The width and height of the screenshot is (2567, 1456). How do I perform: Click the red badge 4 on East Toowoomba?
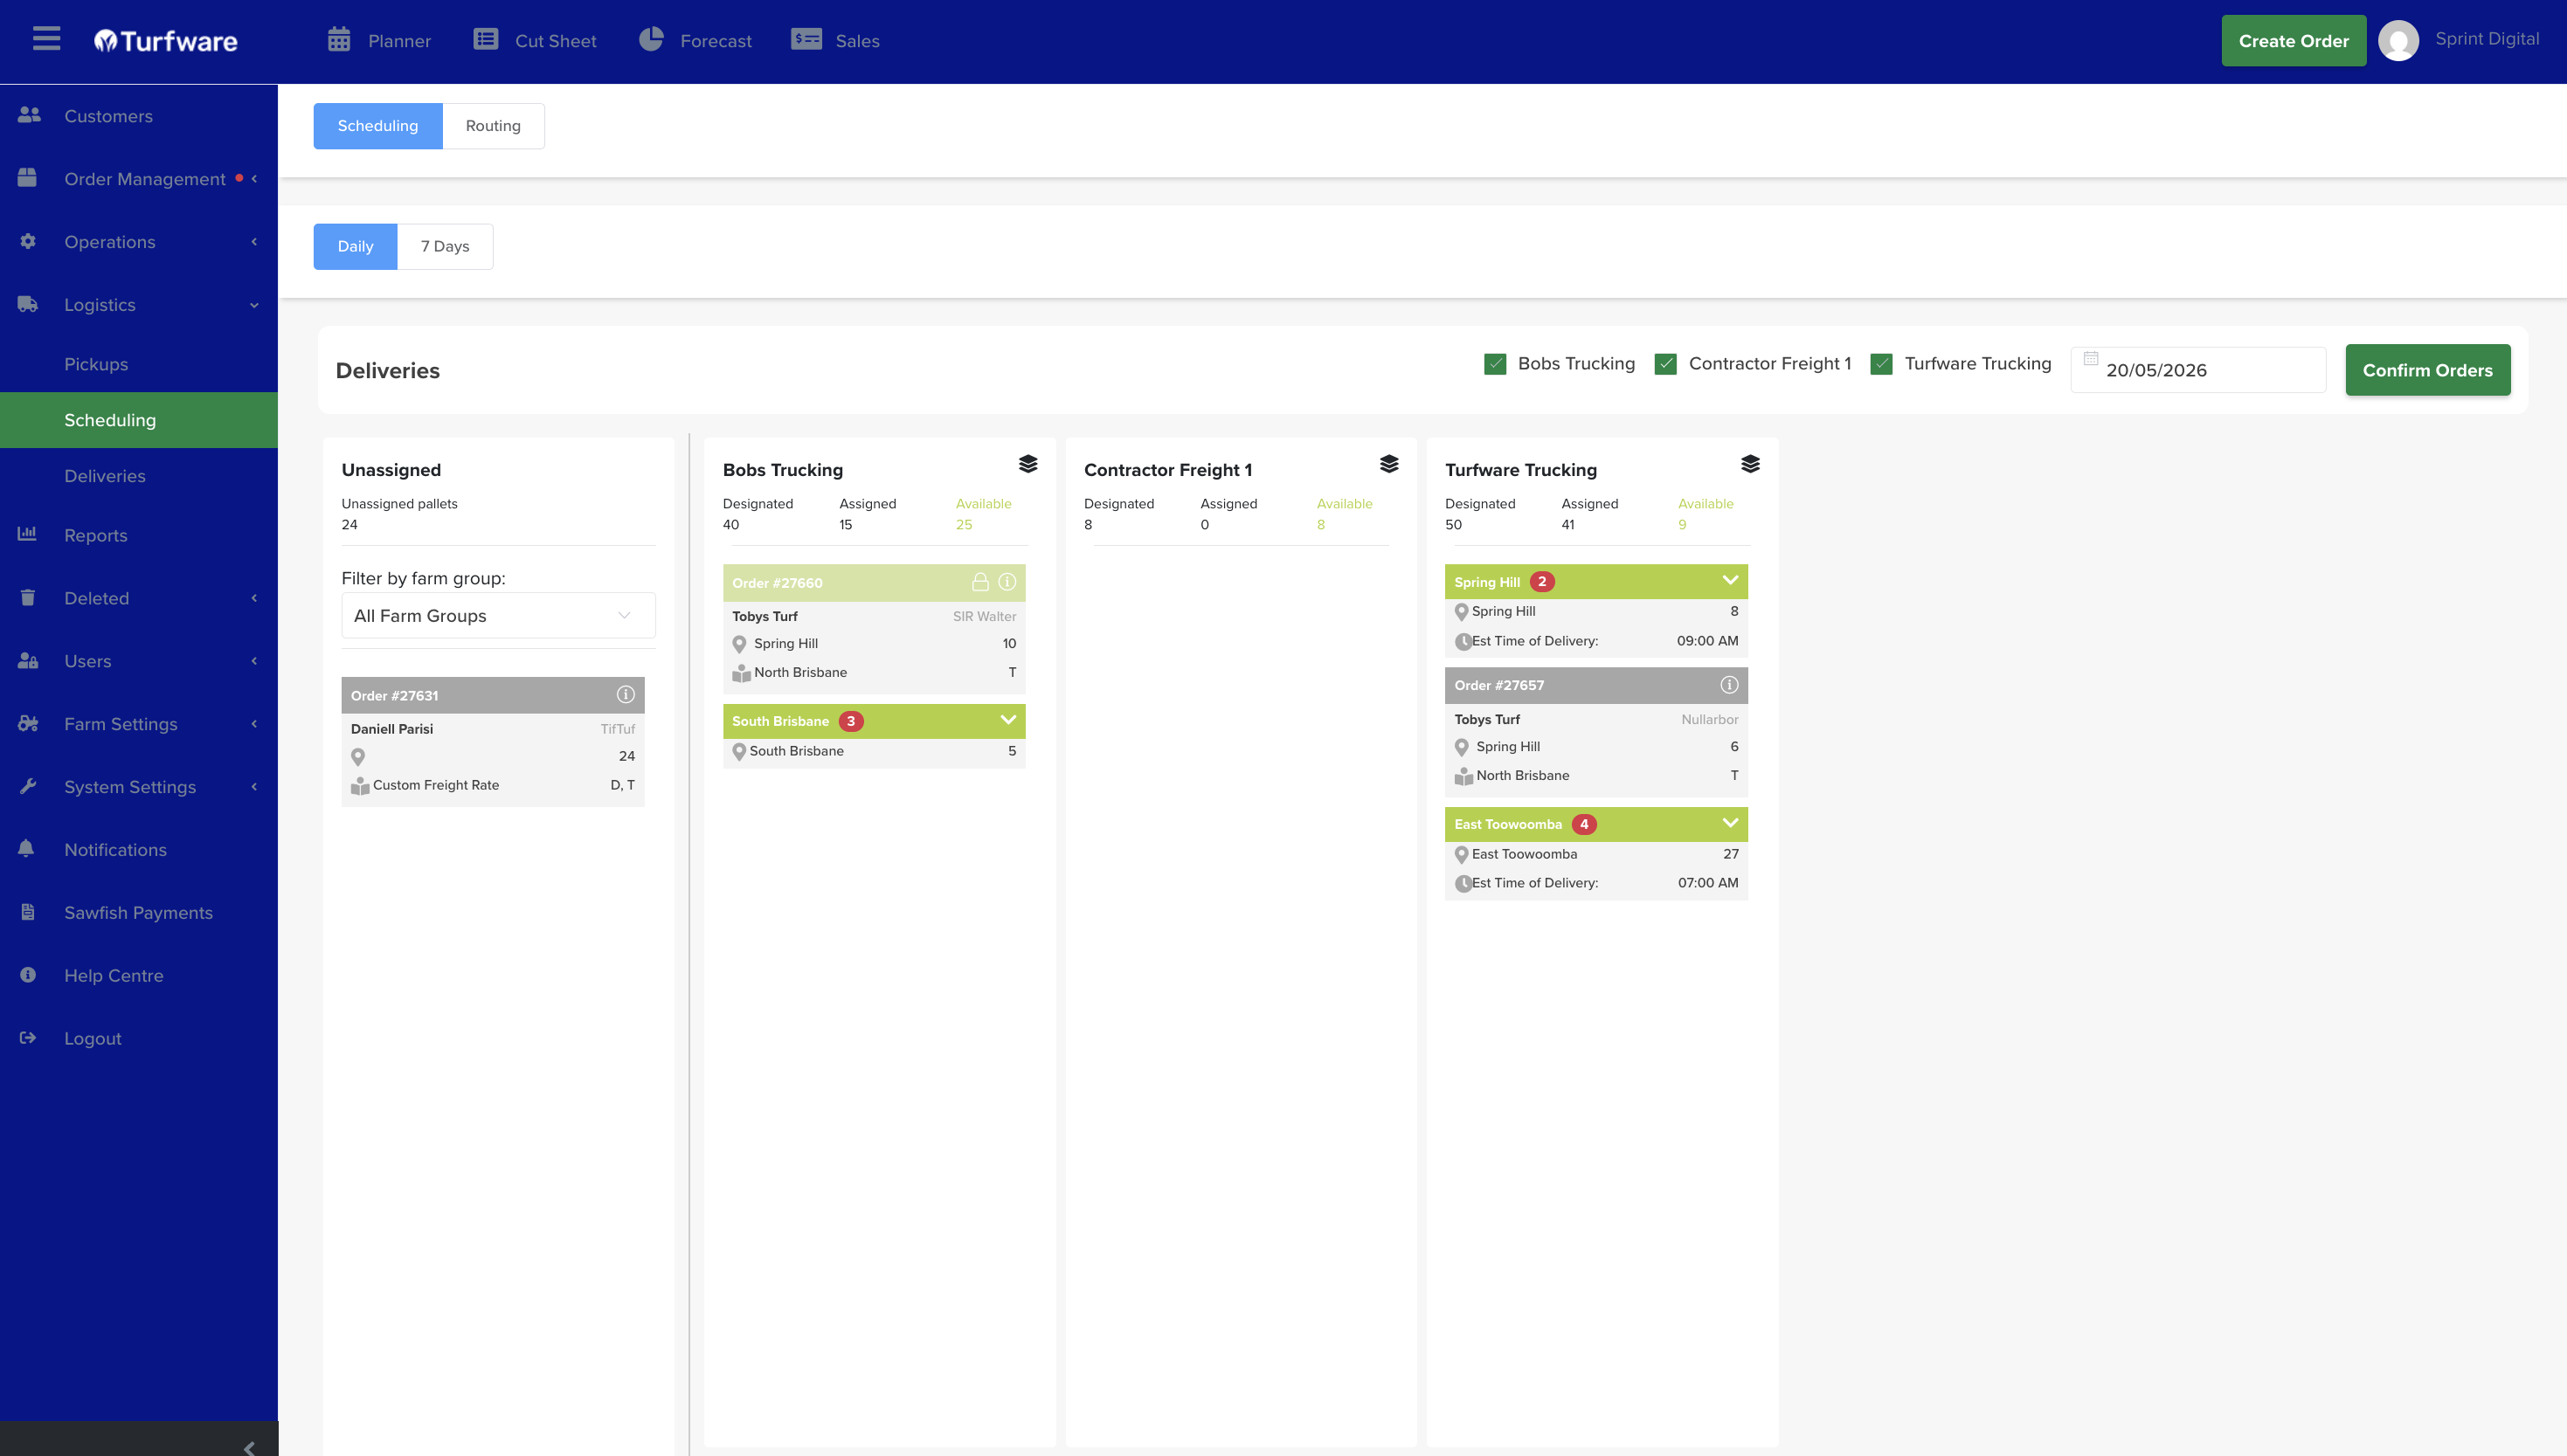point(1584,824)
